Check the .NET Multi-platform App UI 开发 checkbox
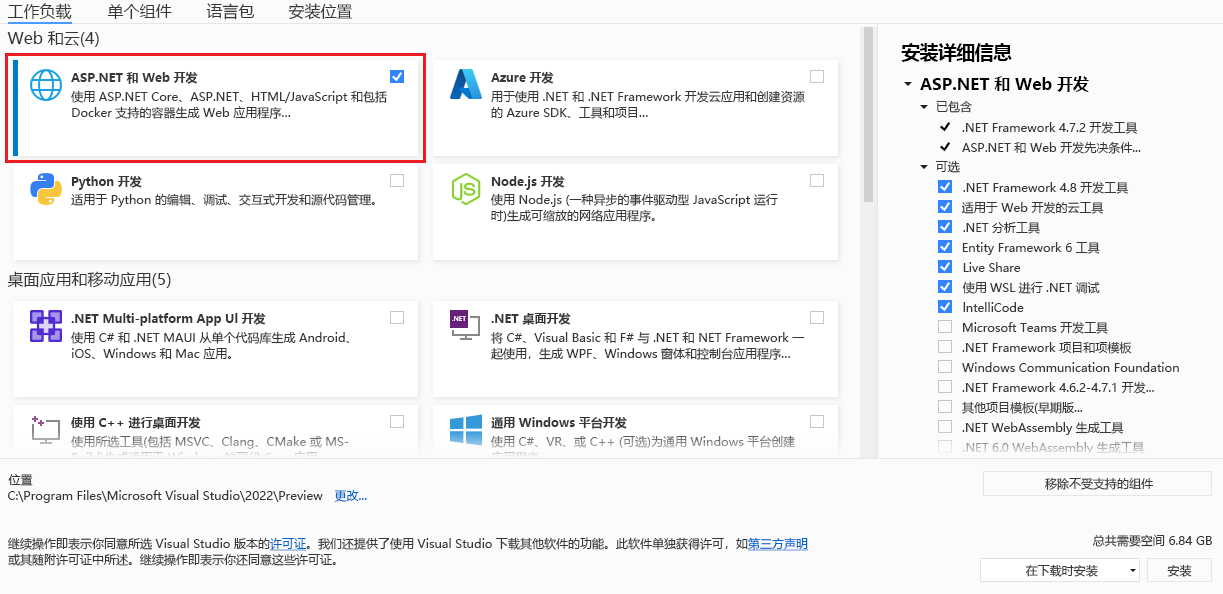This screenshot has height=594, width=1223. pos(397,317)
